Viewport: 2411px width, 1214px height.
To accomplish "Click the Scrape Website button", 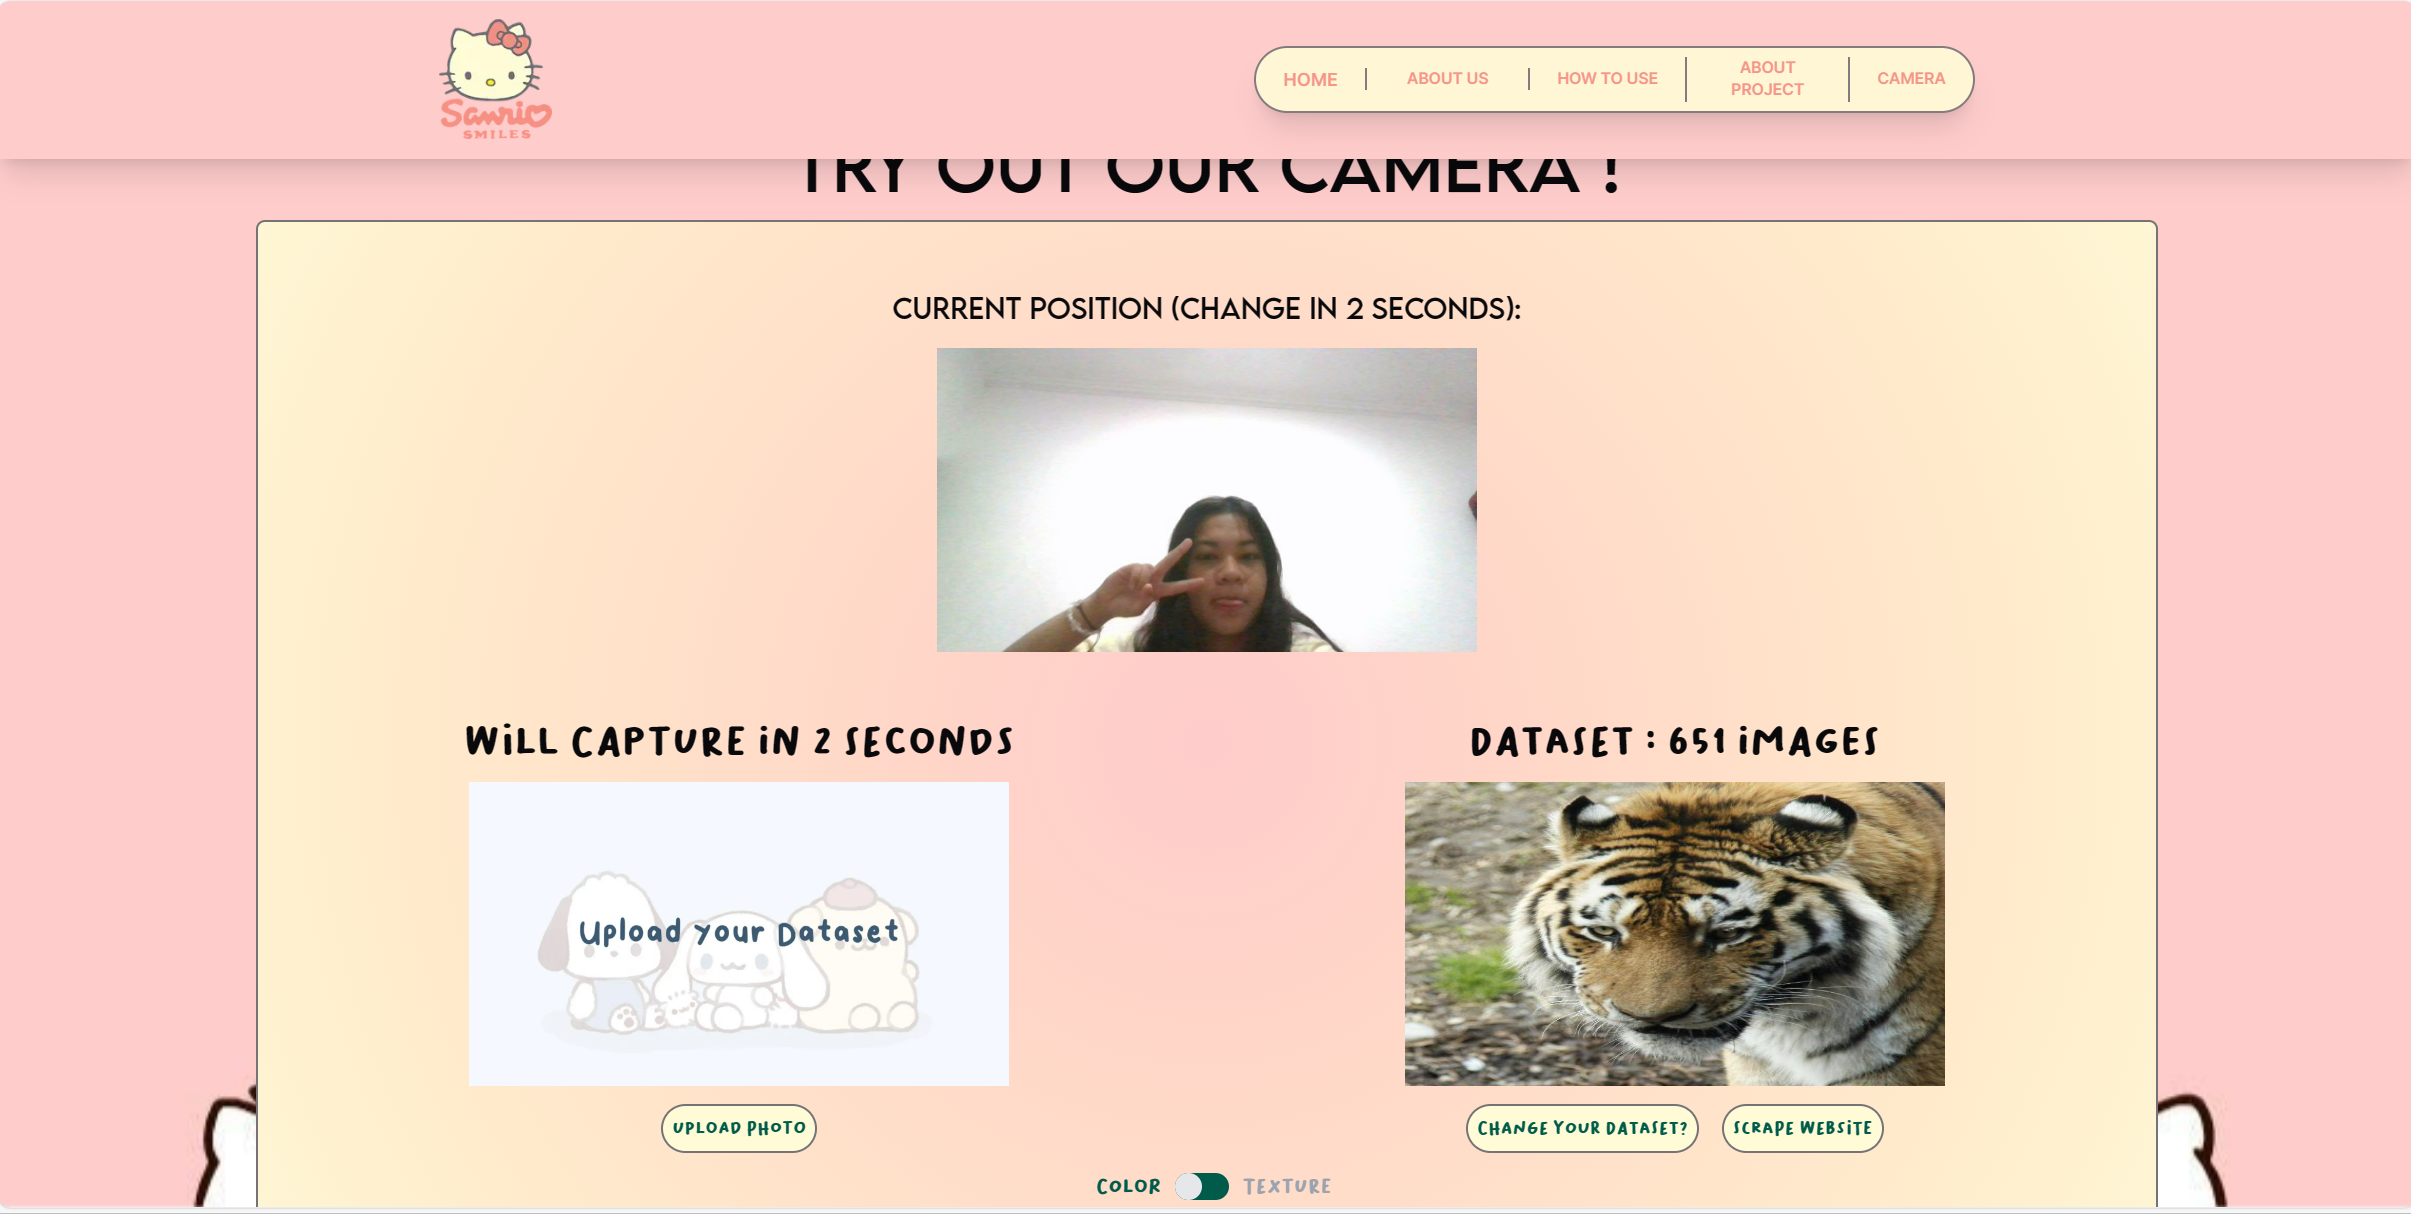I will (1802, 1128).
